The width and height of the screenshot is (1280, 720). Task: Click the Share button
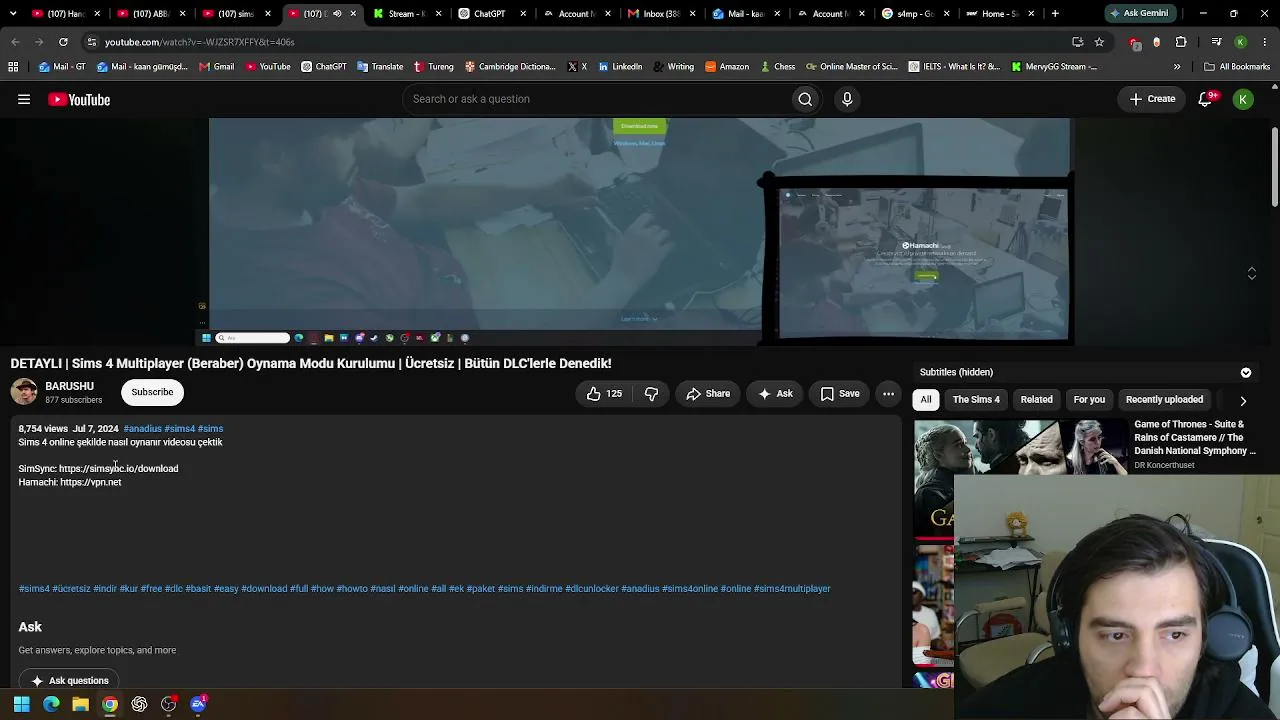click(708, 394)
